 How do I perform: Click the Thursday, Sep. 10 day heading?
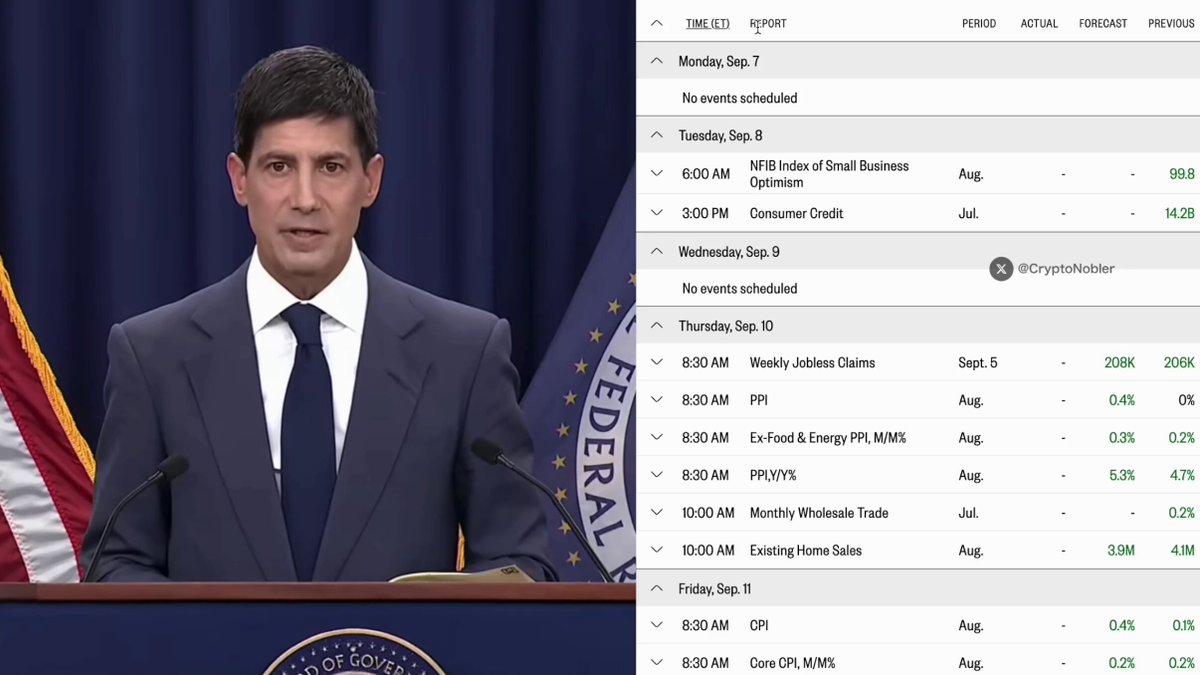(x=726, y=326)
